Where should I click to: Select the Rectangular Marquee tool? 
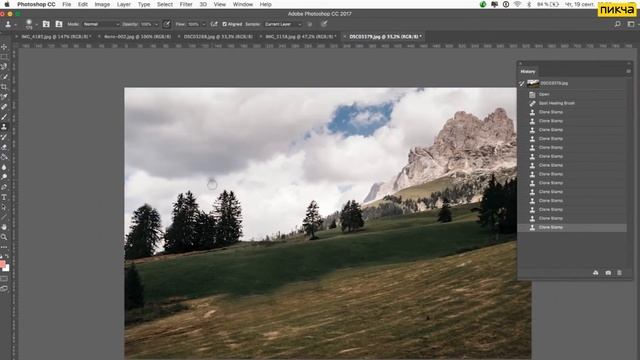4,57
